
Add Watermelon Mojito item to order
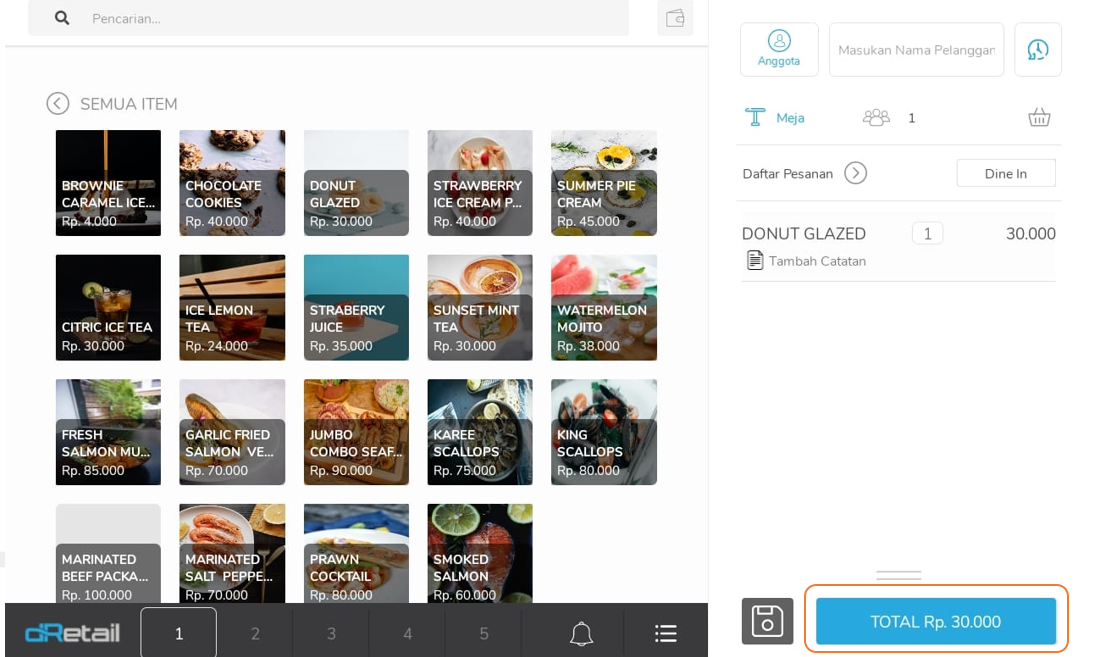pyautogui.click(x=604, y=307)
